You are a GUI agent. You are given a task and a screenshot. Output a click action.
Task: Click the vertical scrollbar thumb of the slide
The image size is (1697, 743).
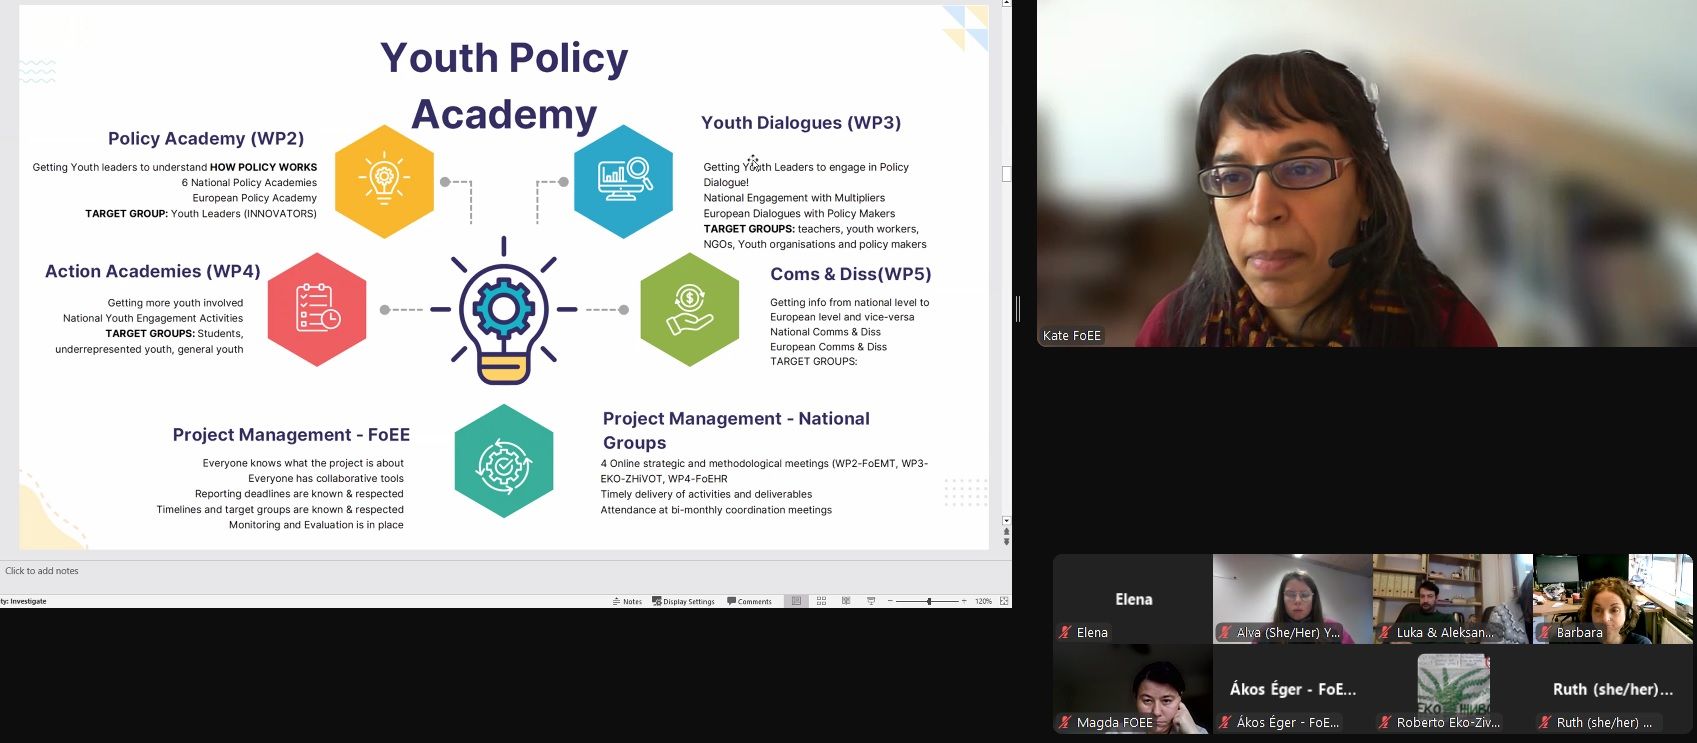[x=1006, y=174]
